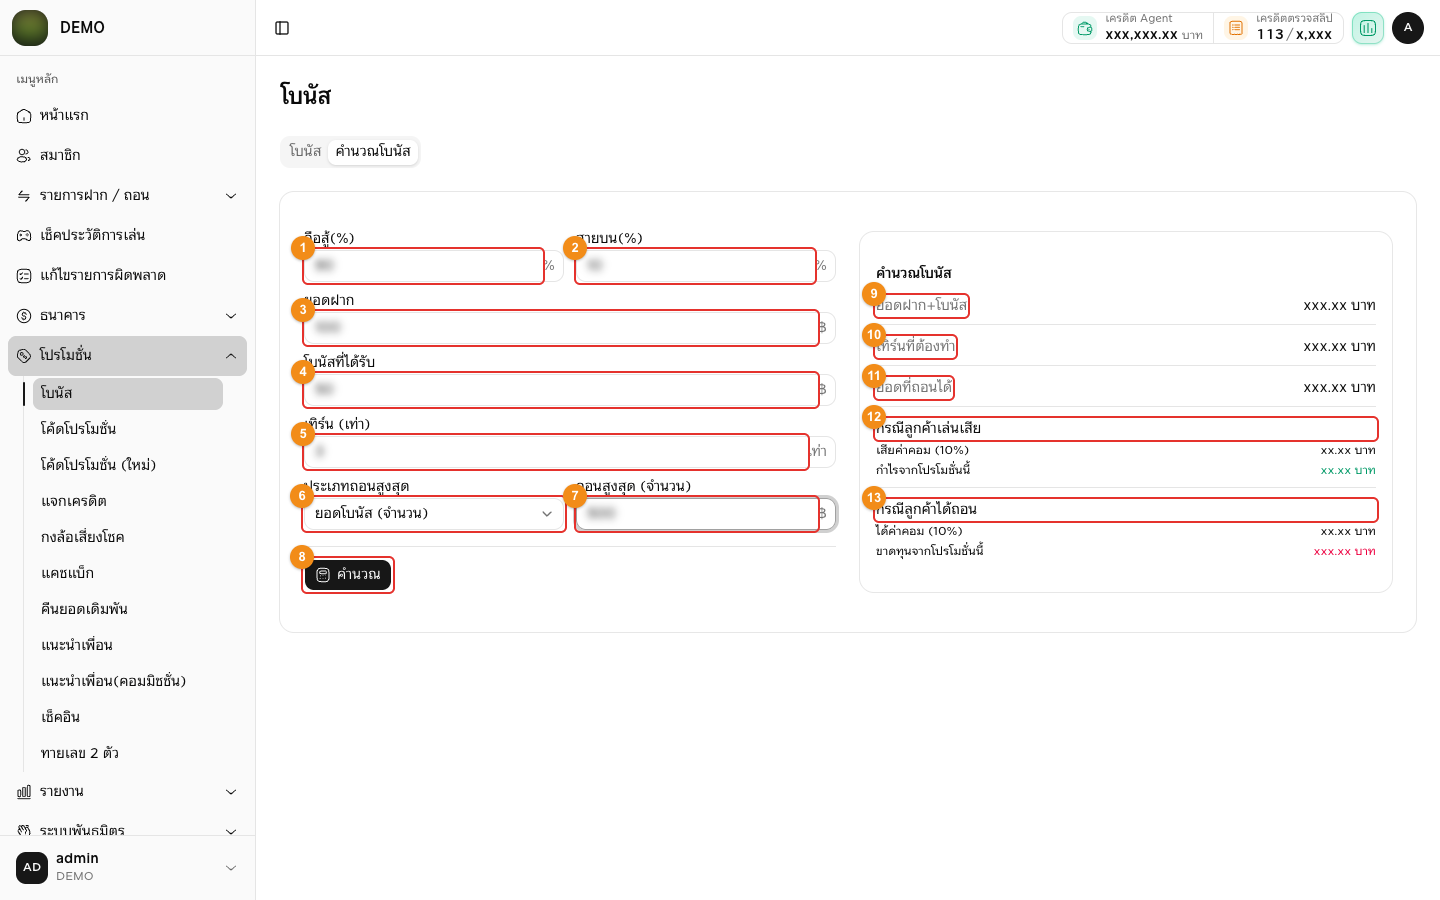
Task: Open หน้าแรก home menu item
Action: pos(127,116)
